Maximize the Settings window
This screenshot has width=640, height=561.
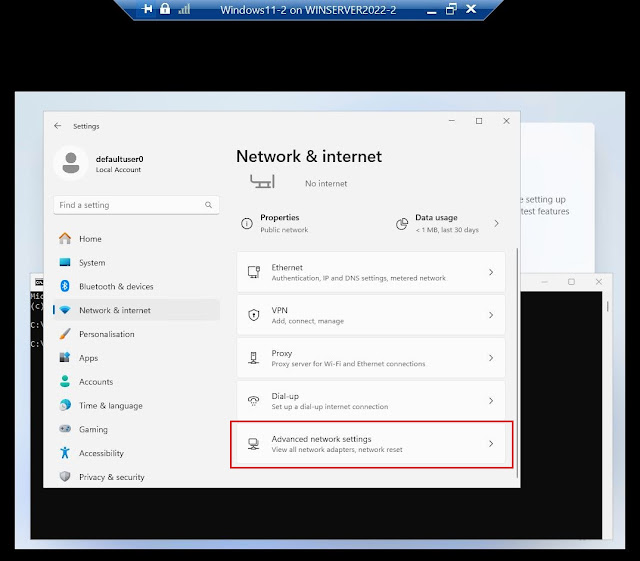pyautogui.click(x=479, y=121)
